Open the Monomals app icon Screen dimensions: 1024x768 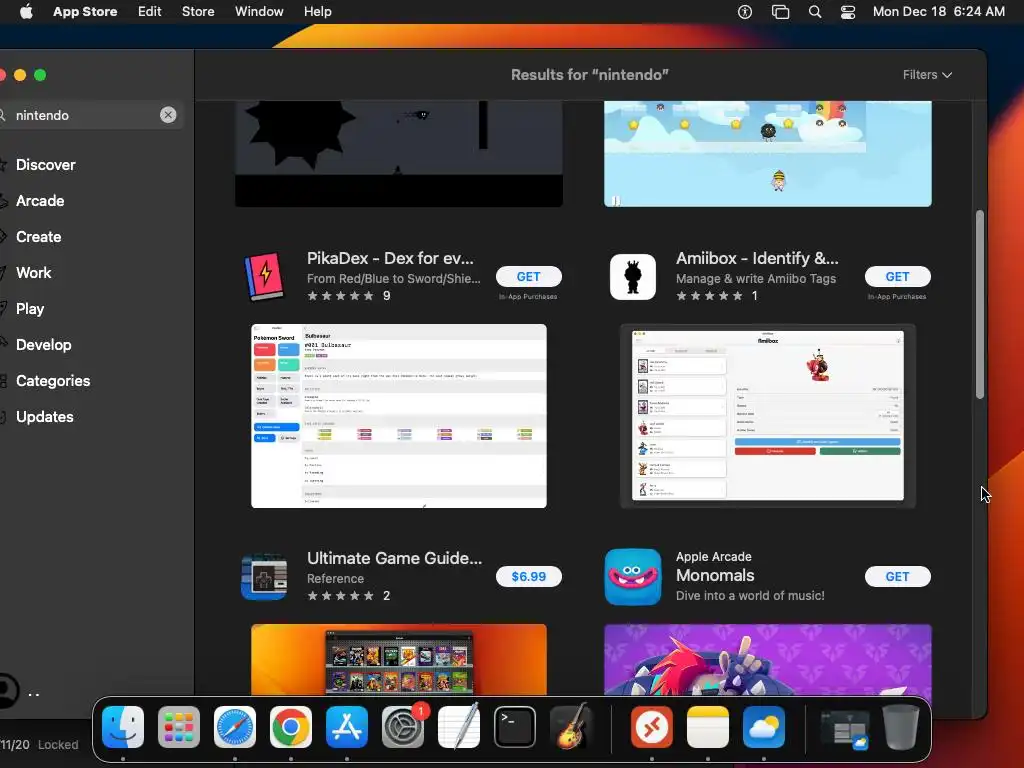[x=633, y=577]
